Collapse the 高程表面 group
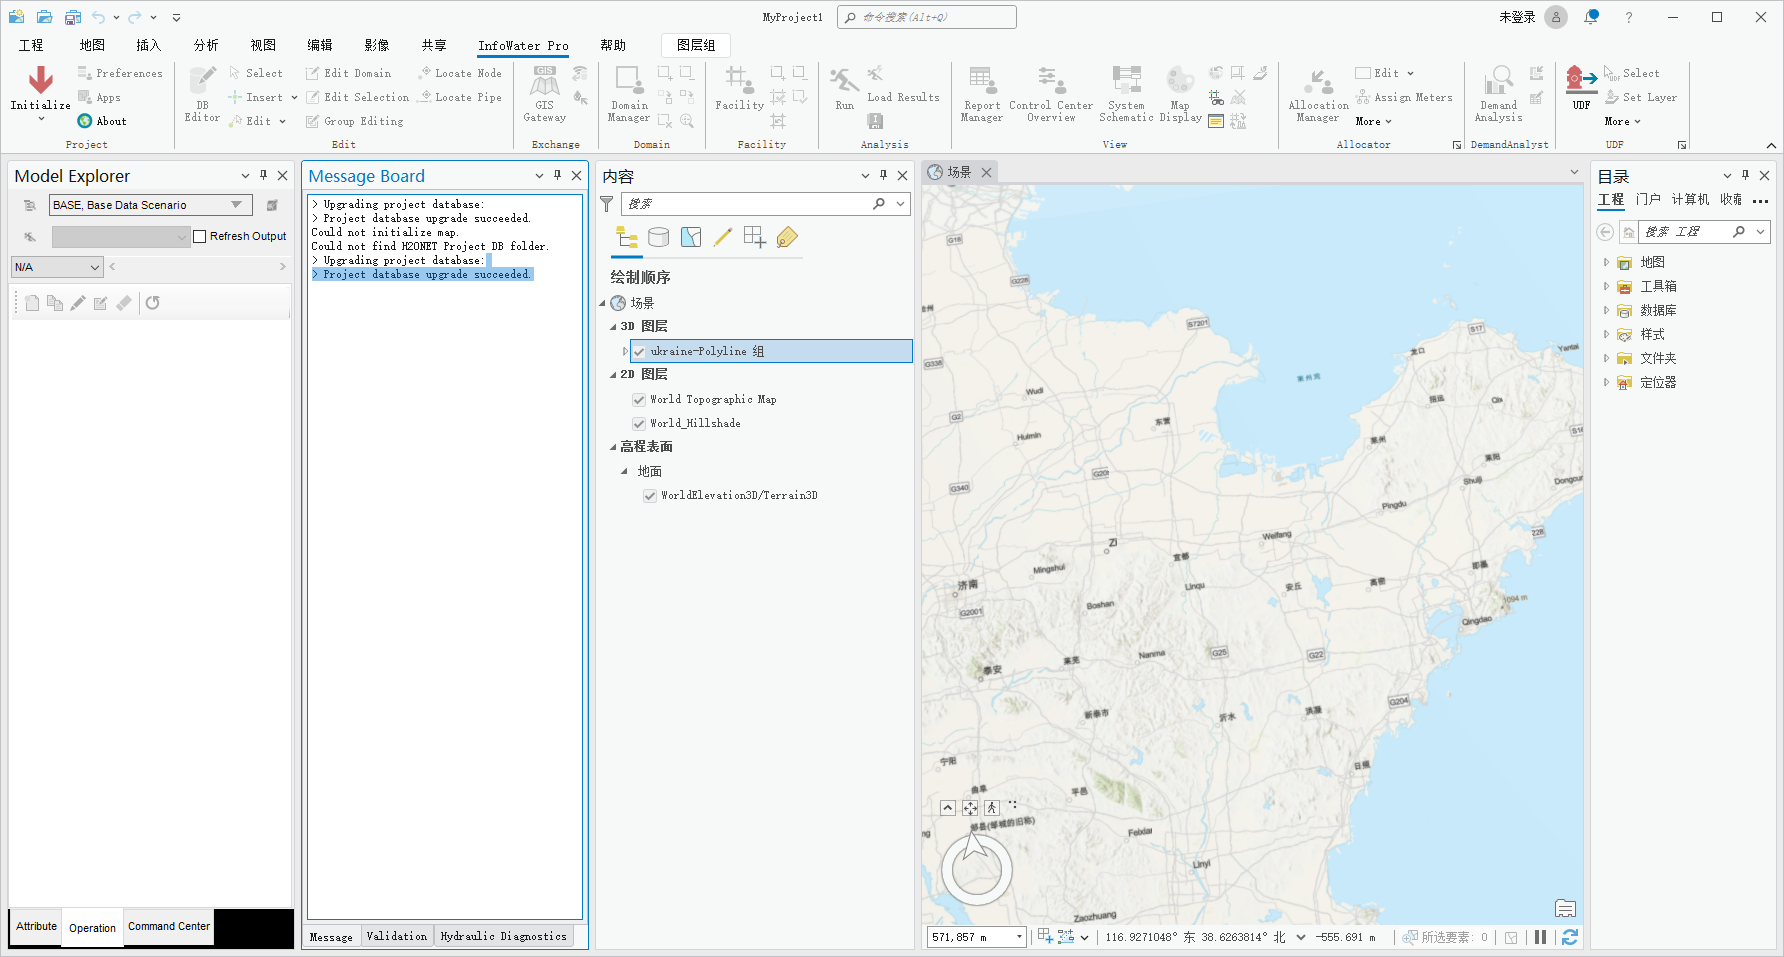Screen dimensions: 1784x957 [x=613, y=447]
